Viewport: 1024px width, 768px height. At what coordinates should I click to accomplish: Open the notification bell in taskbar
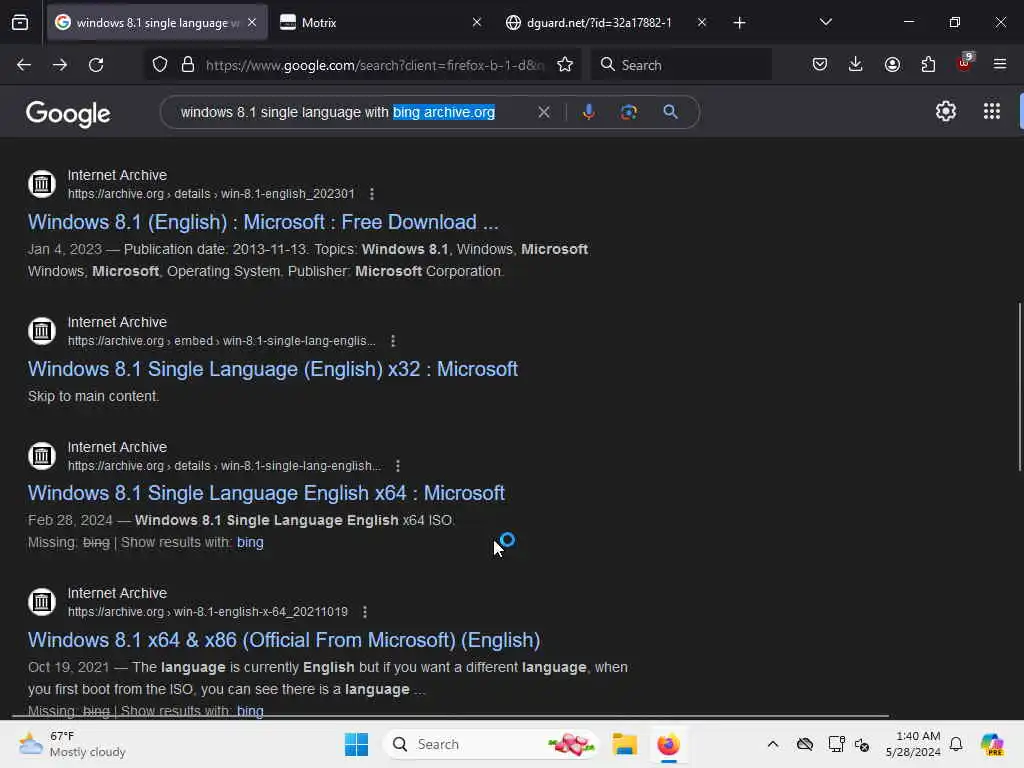coord(956,744)
